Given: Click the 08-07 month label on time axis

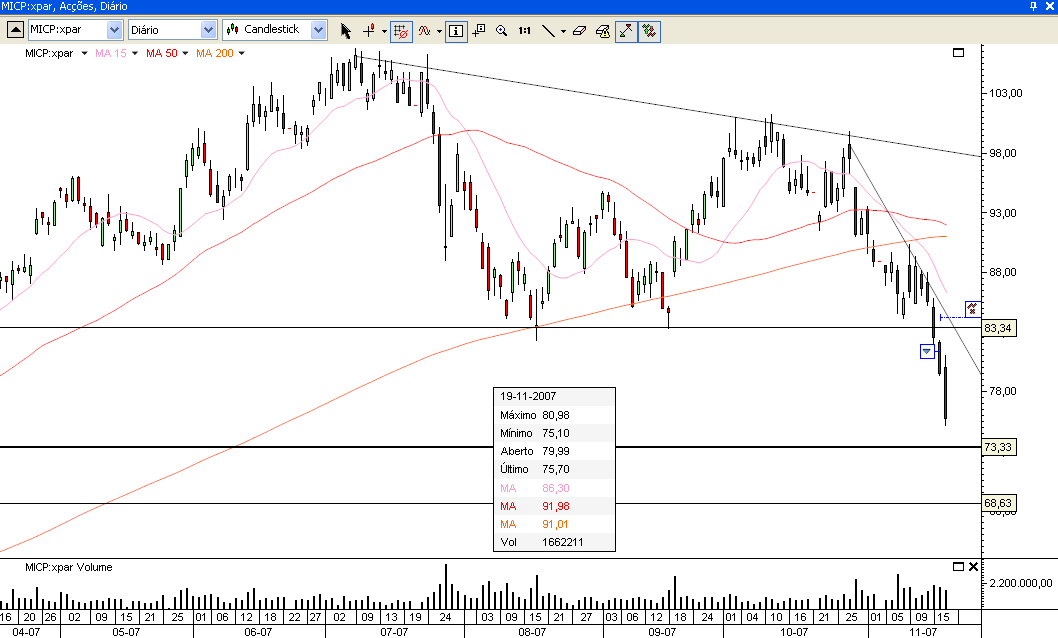Looking at the screenshot, I should pos(532,632).
